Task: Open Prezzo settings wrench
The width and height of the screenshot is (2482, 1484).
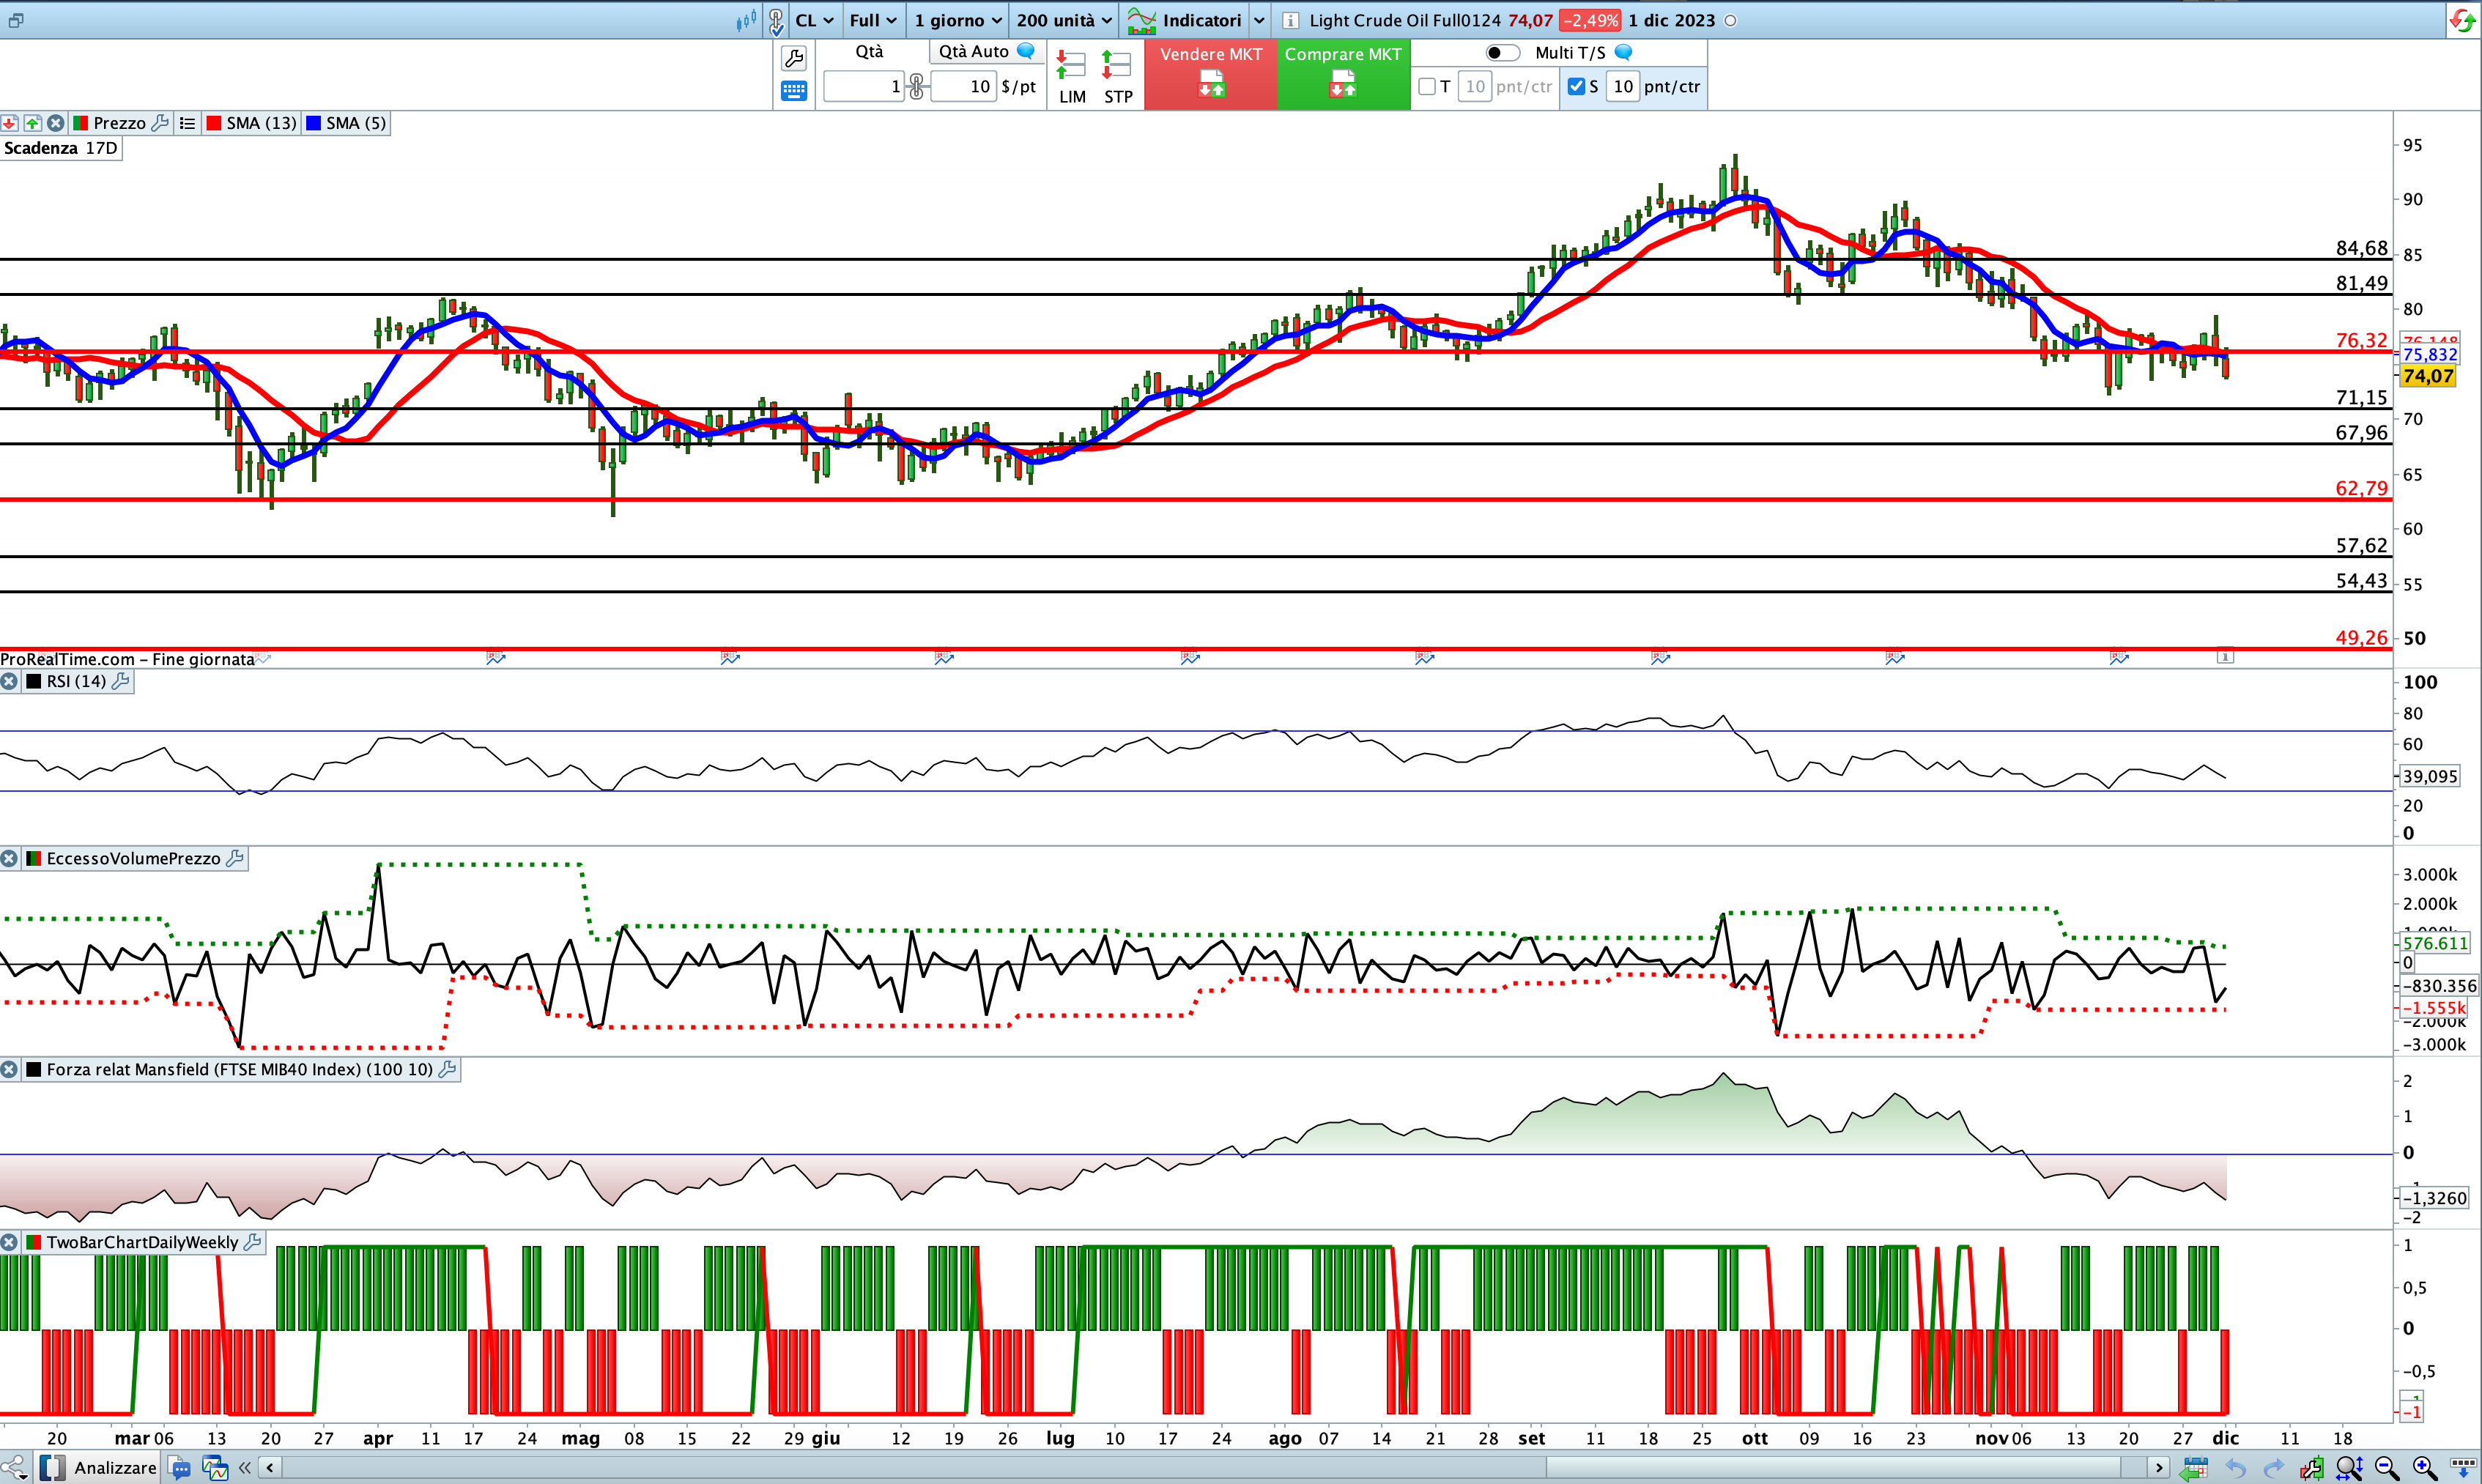Action: [x=160, y=123]
